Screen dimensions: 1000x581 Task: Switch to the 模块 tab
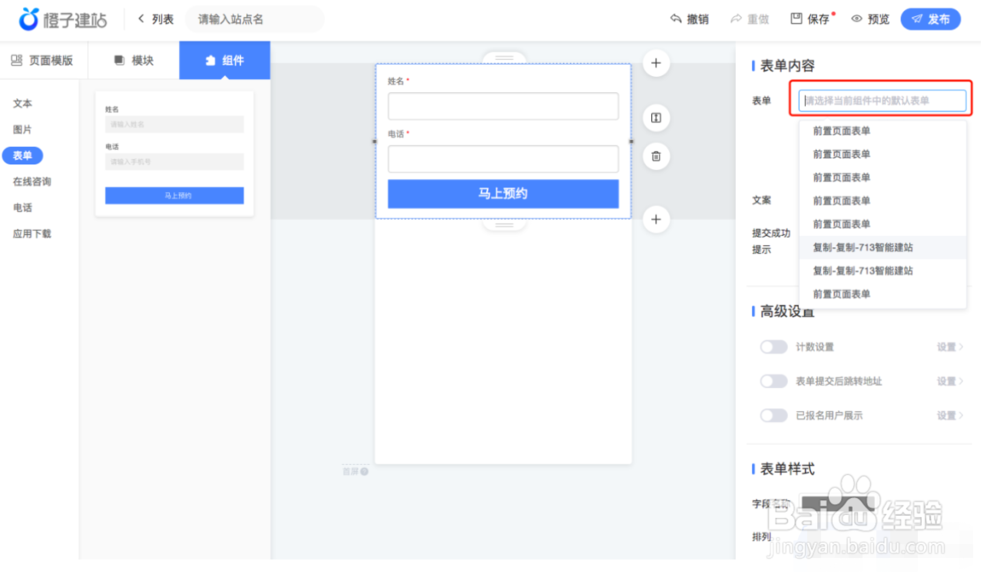pyautogui.click(x=133, y=60)
